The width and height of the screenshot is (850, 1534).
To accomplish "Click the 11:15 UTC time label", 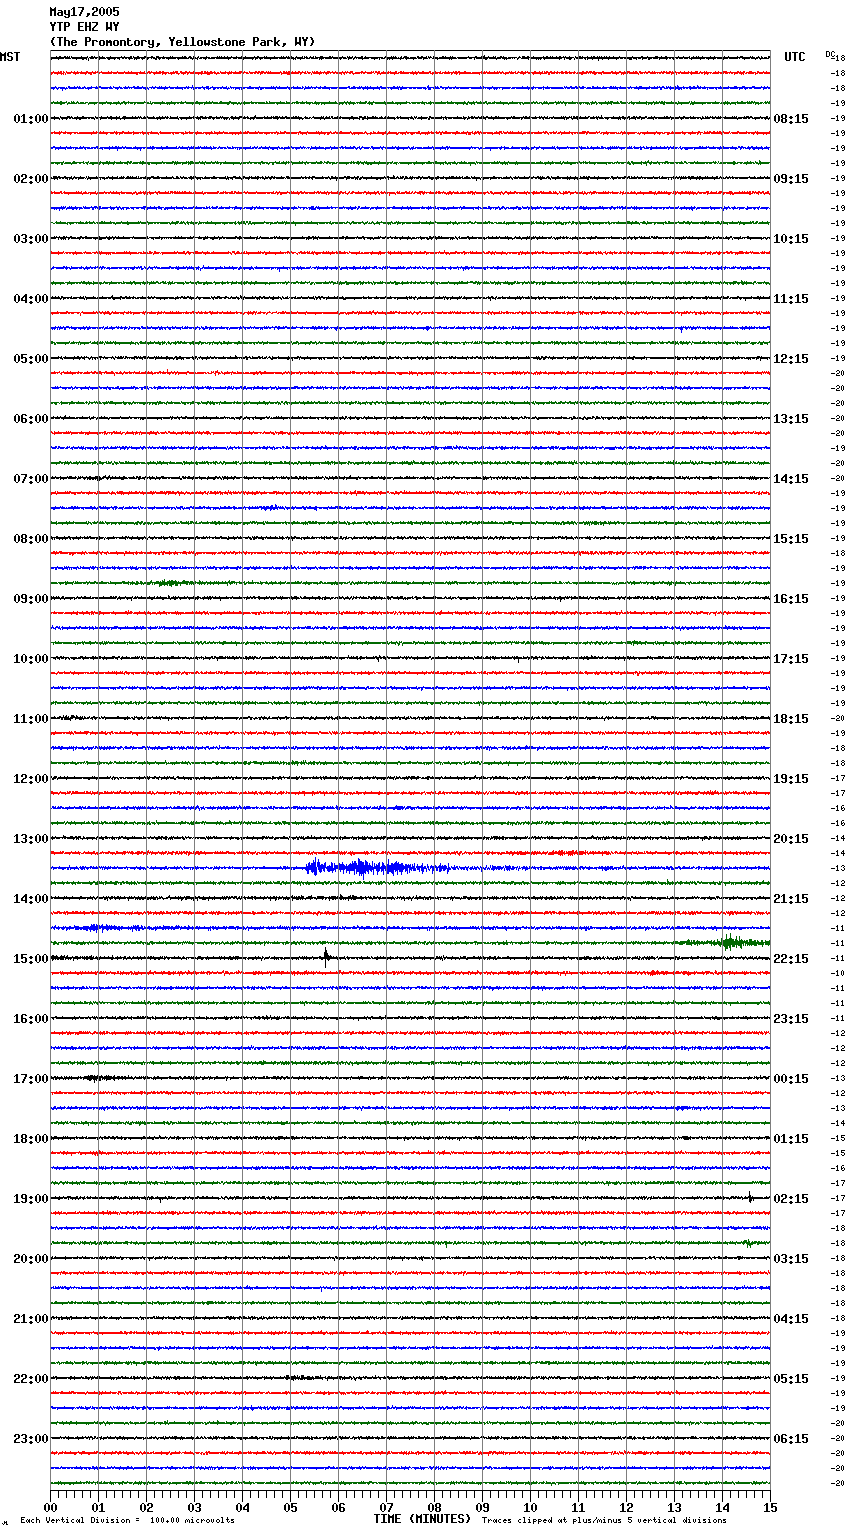I will 791,299.
